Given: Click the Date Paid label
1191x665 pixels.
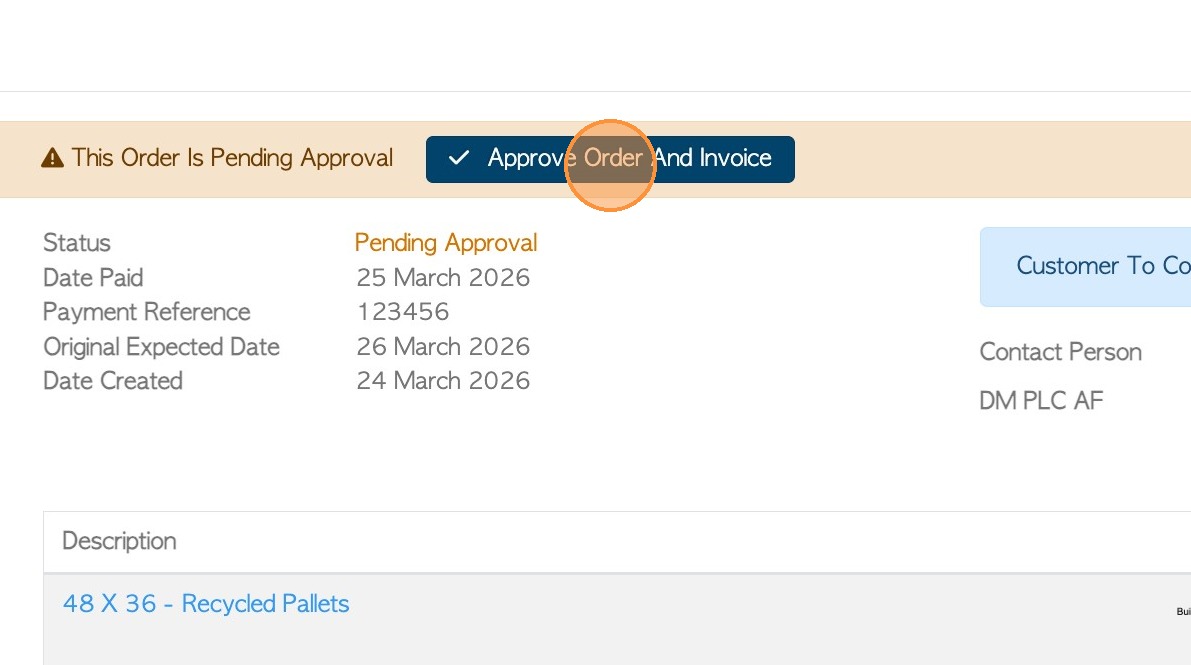Looking at the screenshot, I should coord(93,278).
